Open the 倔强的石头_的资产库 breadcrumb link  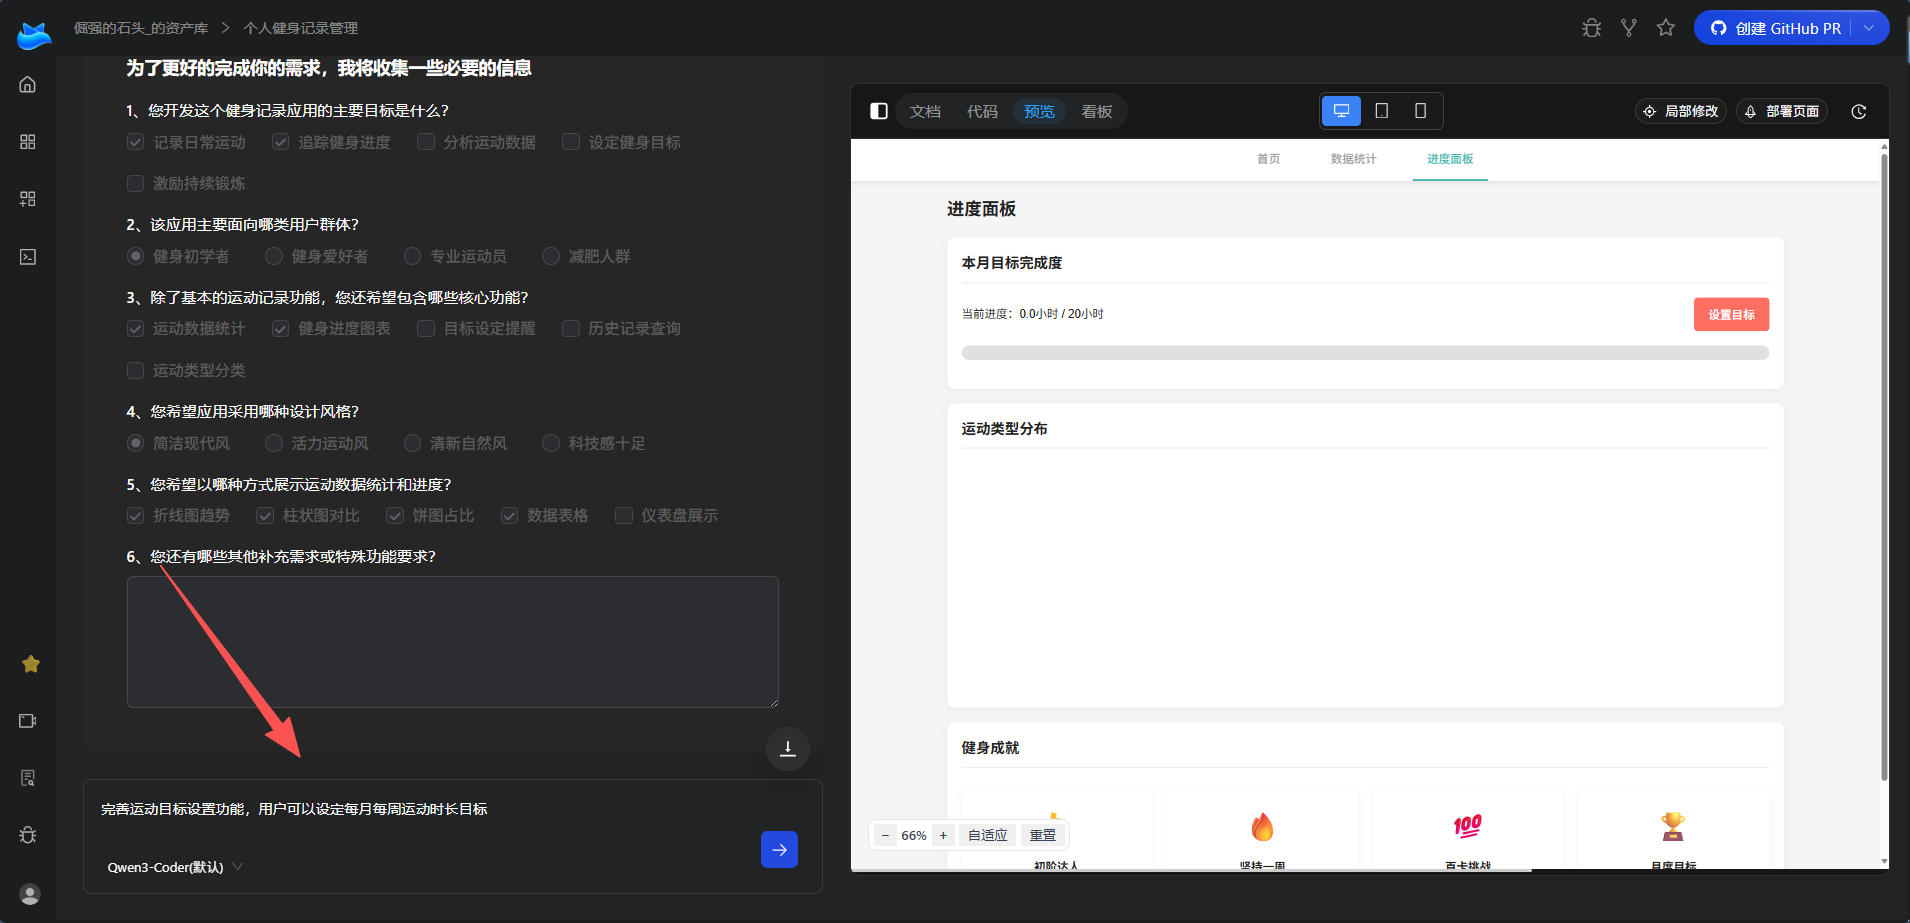(x=141, y=28)
